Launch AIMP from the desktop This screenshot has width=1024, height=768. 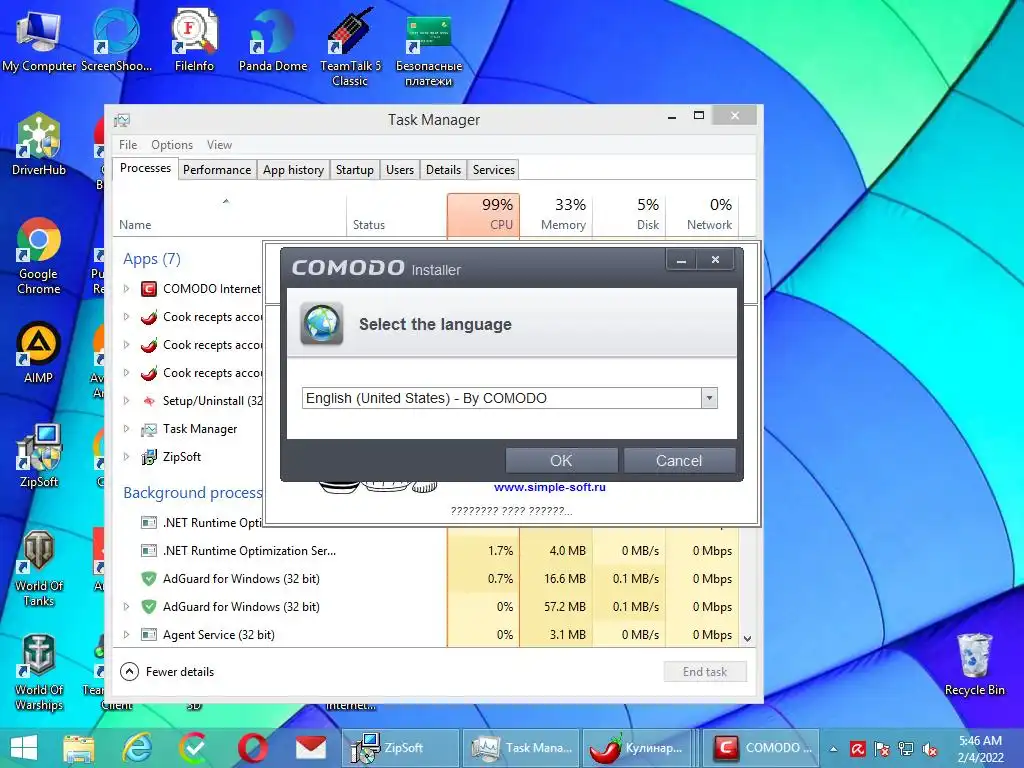(x=39, y=353)
